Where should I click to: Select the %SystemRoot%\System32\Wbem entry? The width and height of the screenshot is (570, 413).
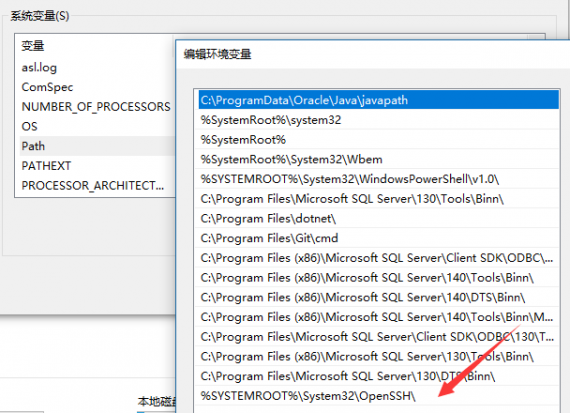click(378, 159)
